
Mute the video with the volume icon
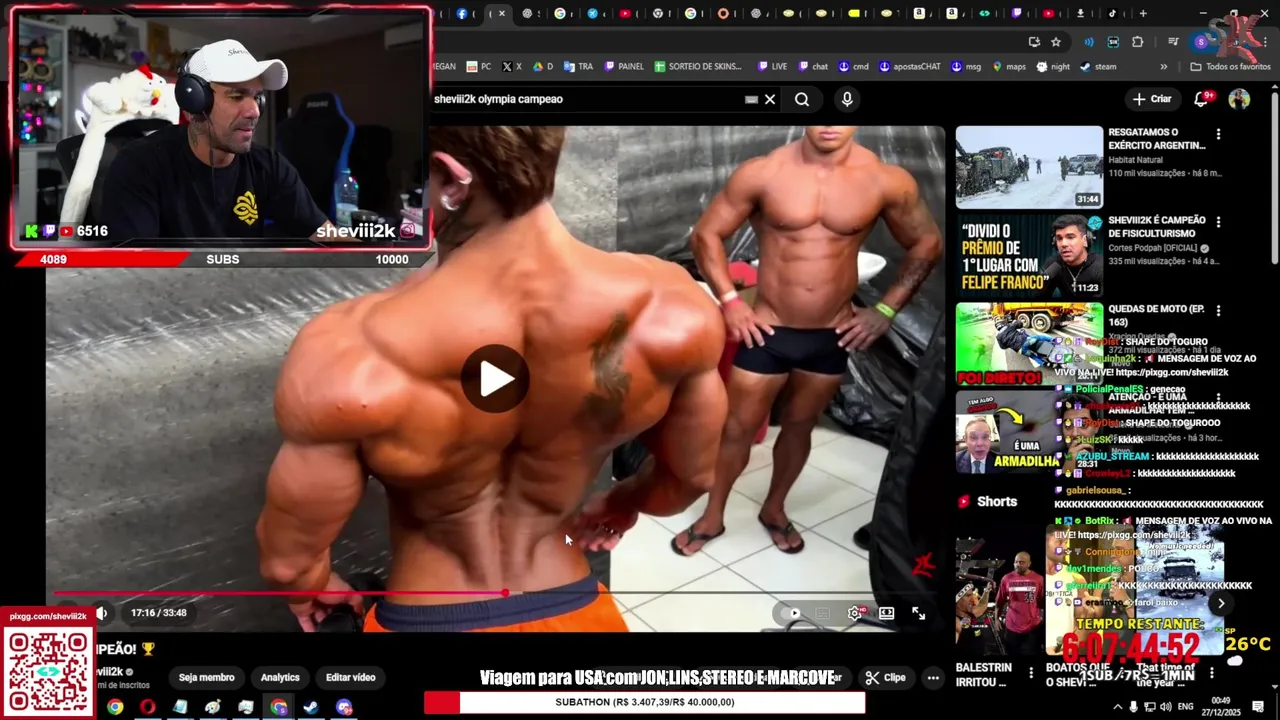(101, 613)
